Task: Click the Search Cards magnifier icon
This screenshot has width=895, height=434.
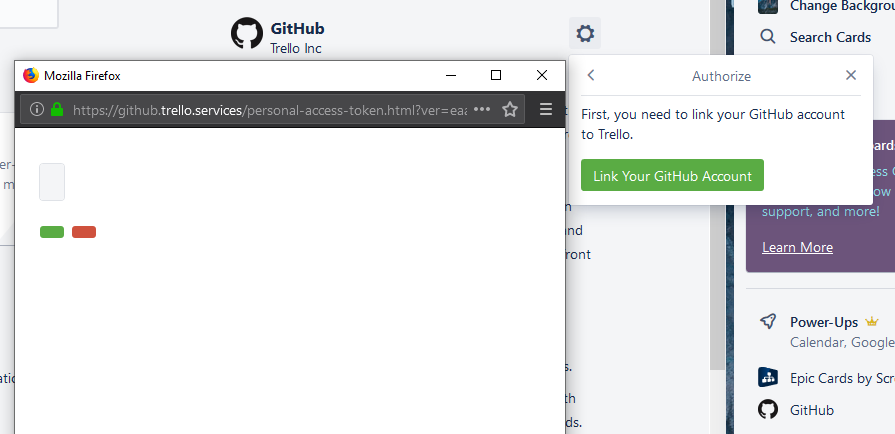Action: point(768,37)
